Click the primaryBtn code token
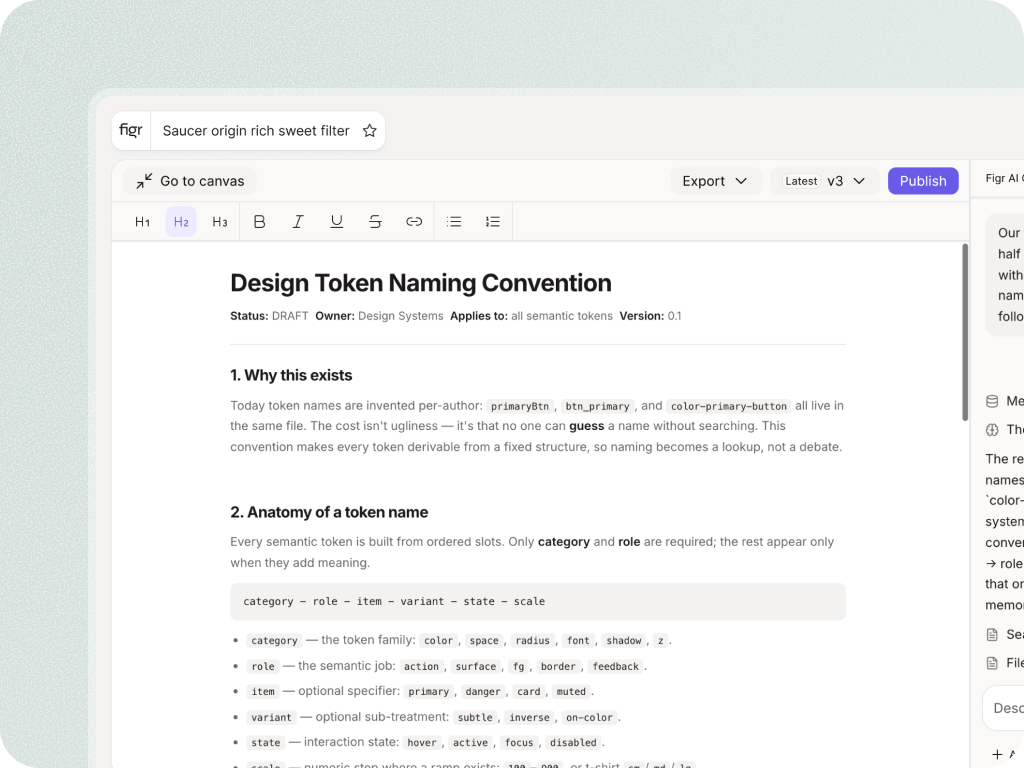 [x=520, y=406]
